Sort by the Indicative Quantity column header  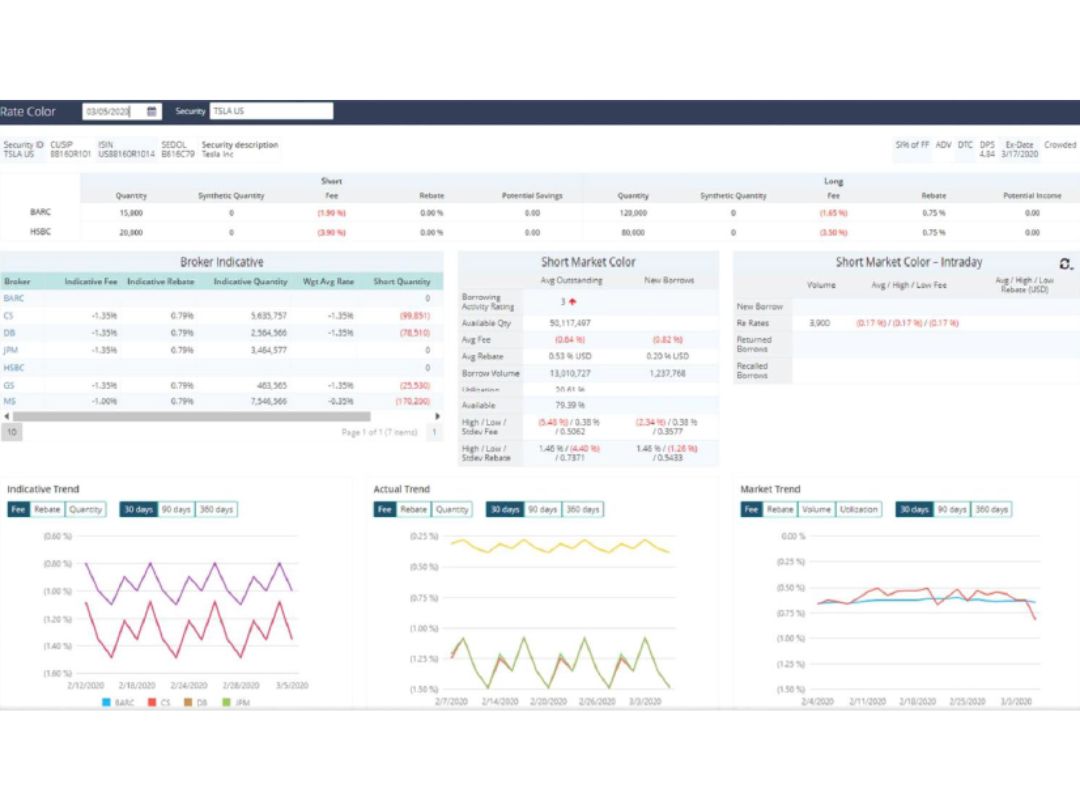point(251,282)
